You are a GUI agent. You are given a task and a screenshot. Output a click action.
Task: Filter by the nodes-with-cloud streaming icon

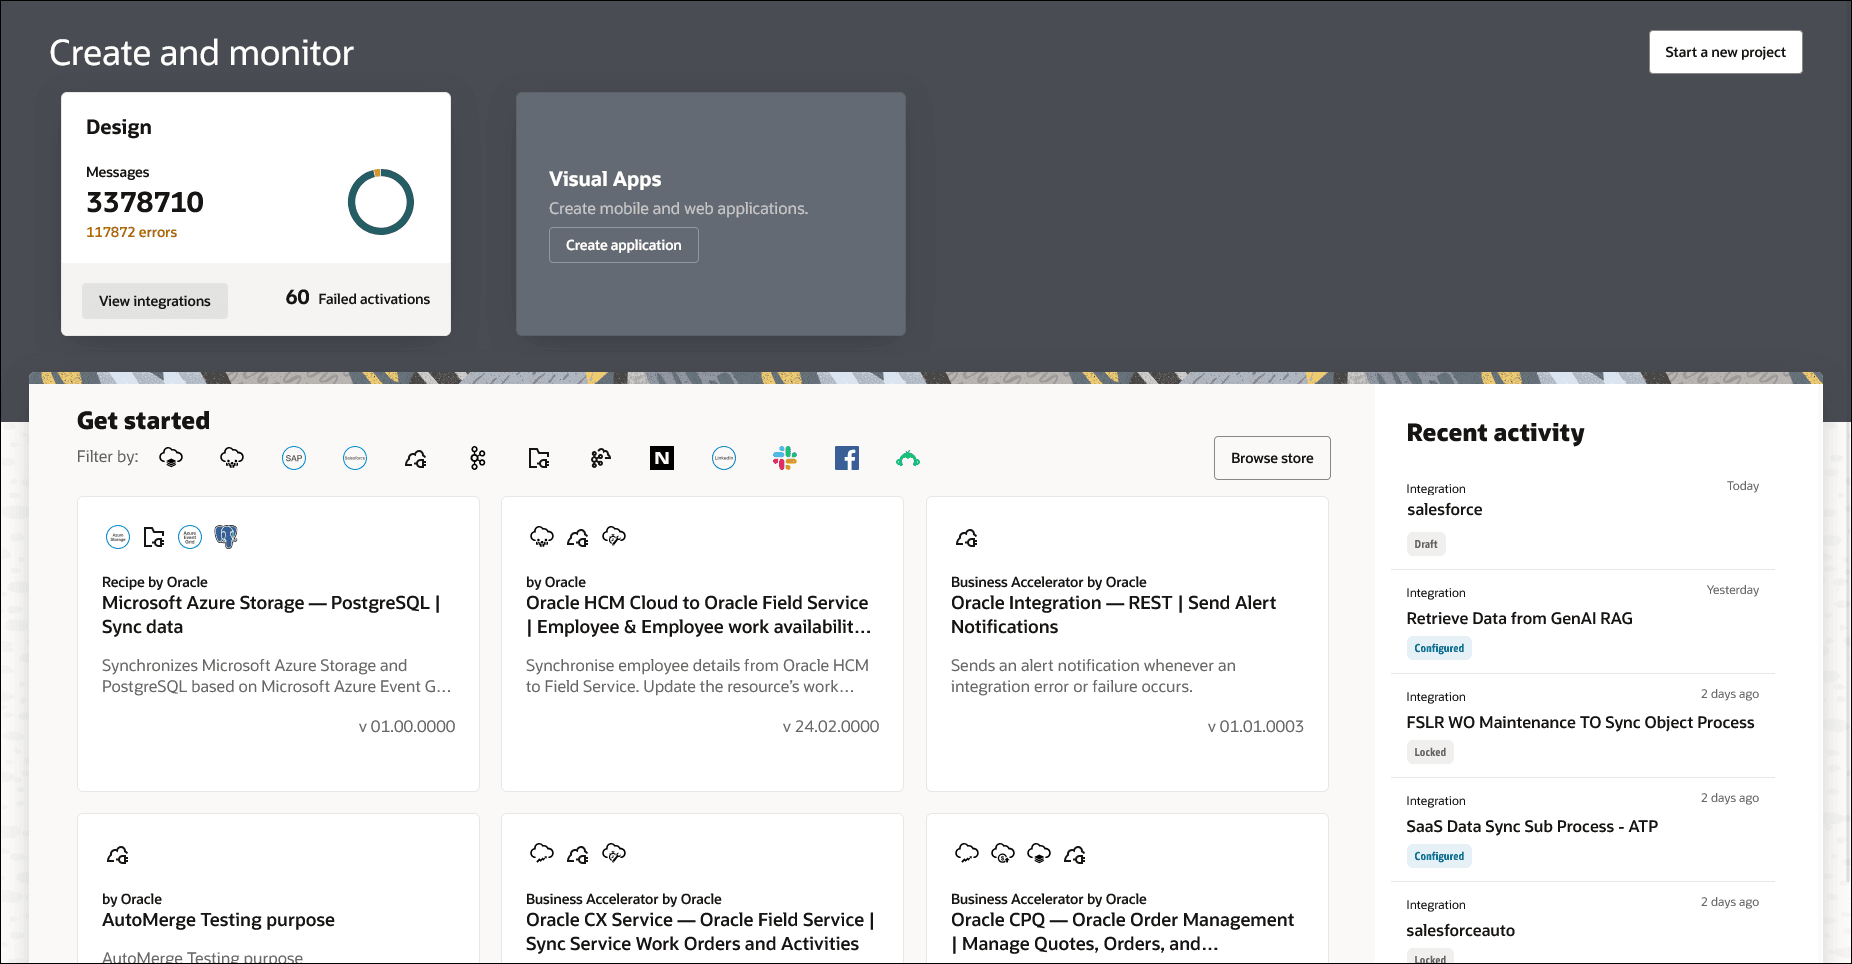[x=601, y=458]
